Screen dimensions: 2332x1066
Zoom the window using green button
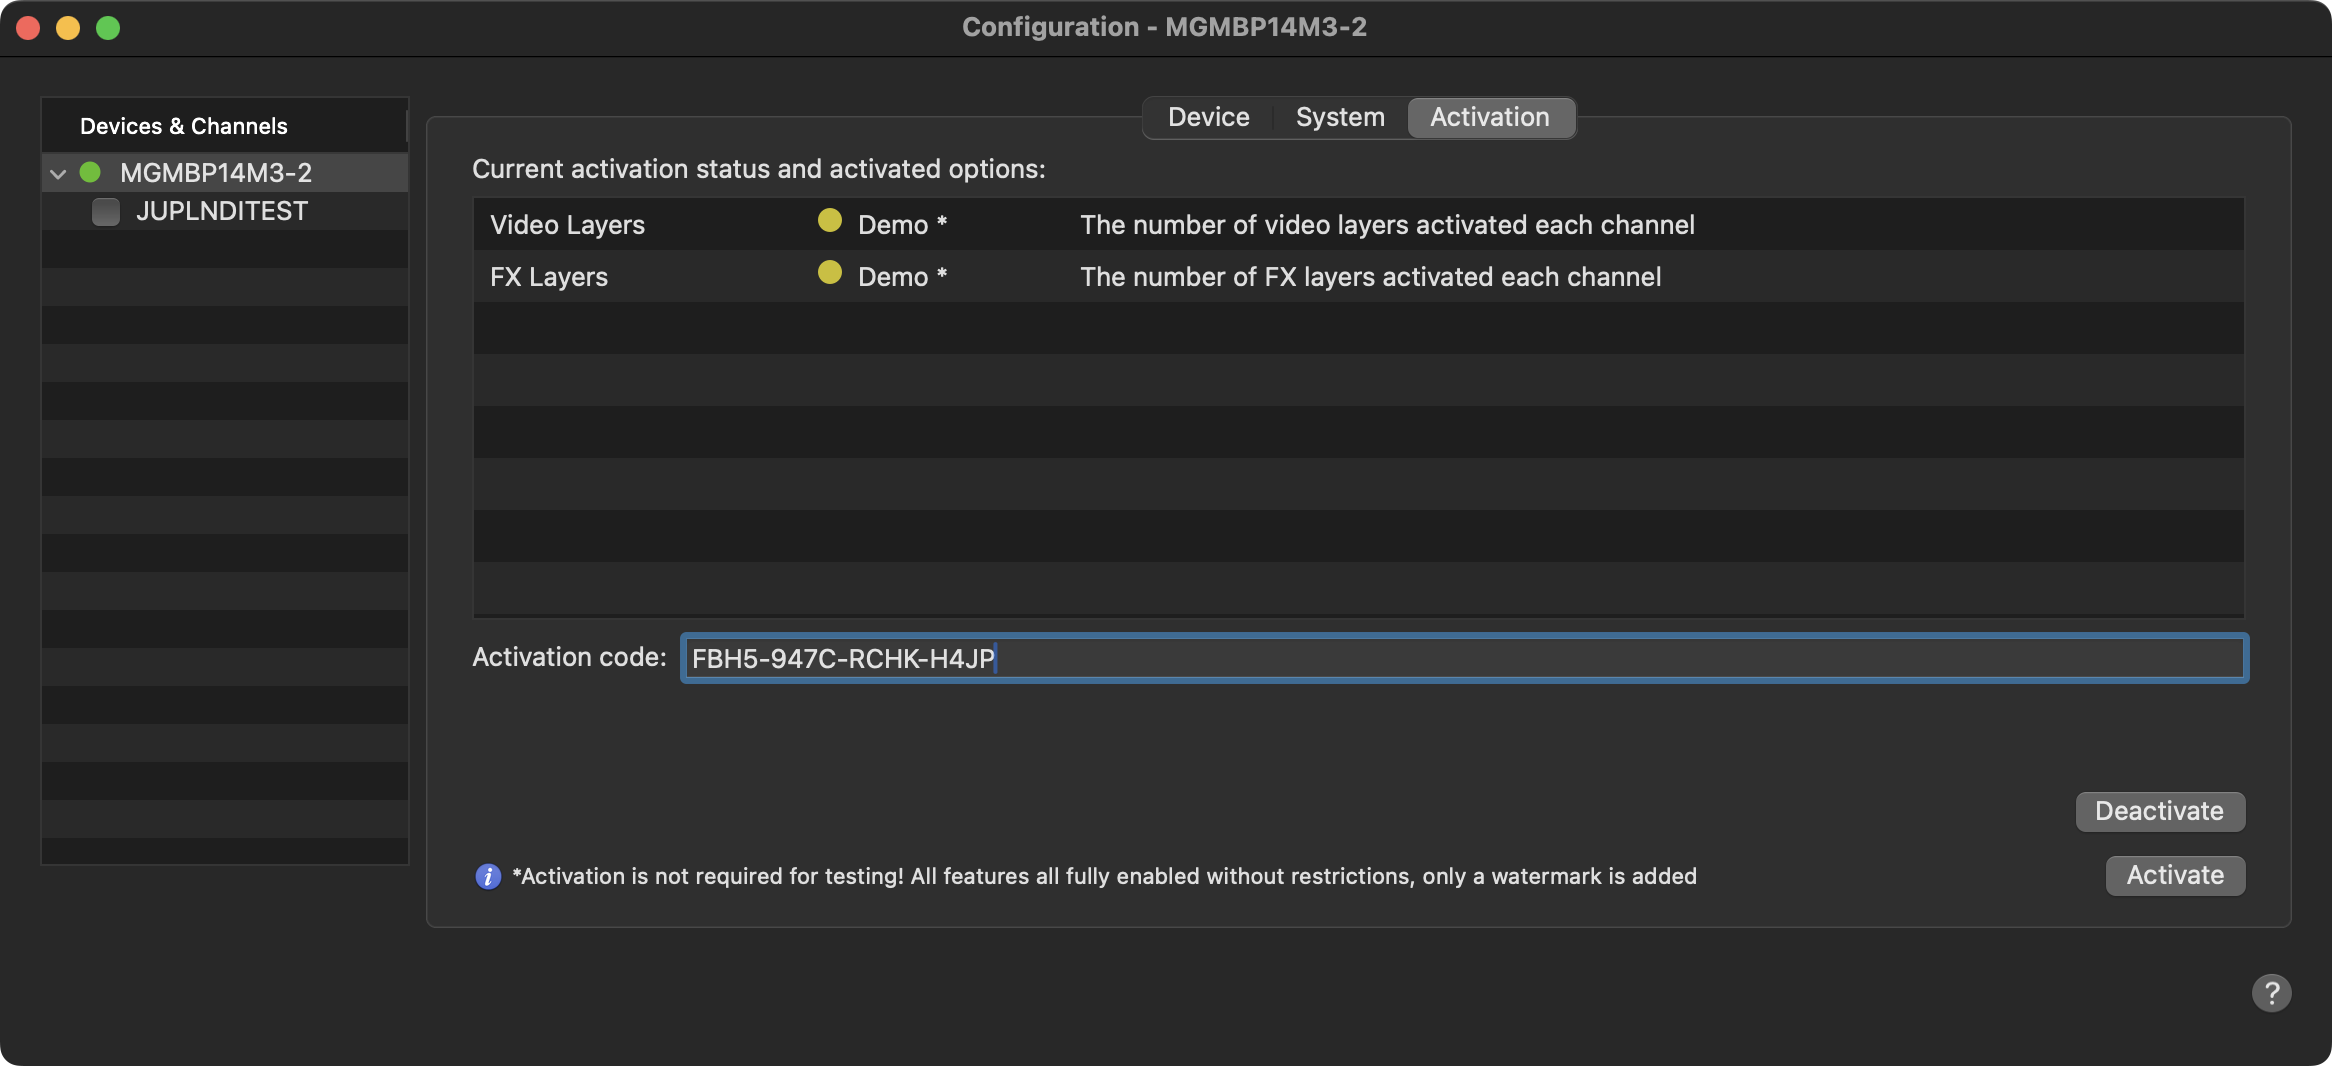[x=108, y=28]
